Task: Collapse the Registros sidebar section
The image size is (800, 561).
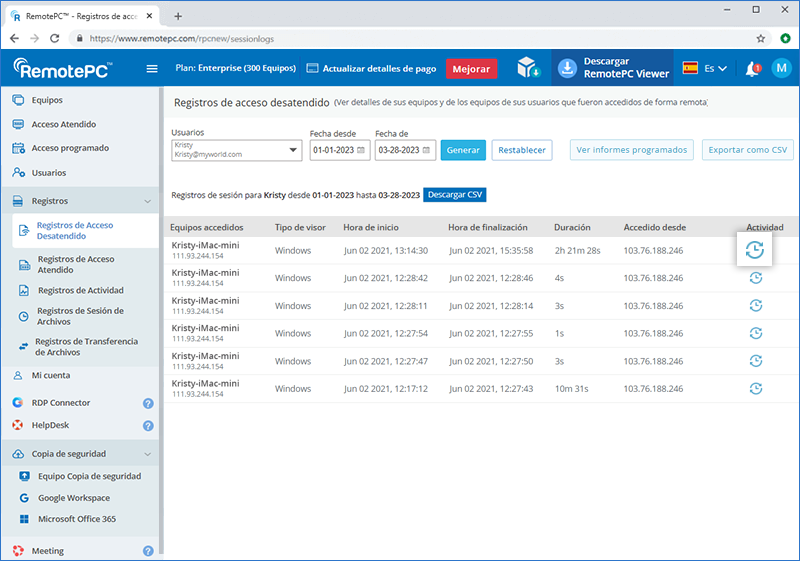Action: coord(148,201)
